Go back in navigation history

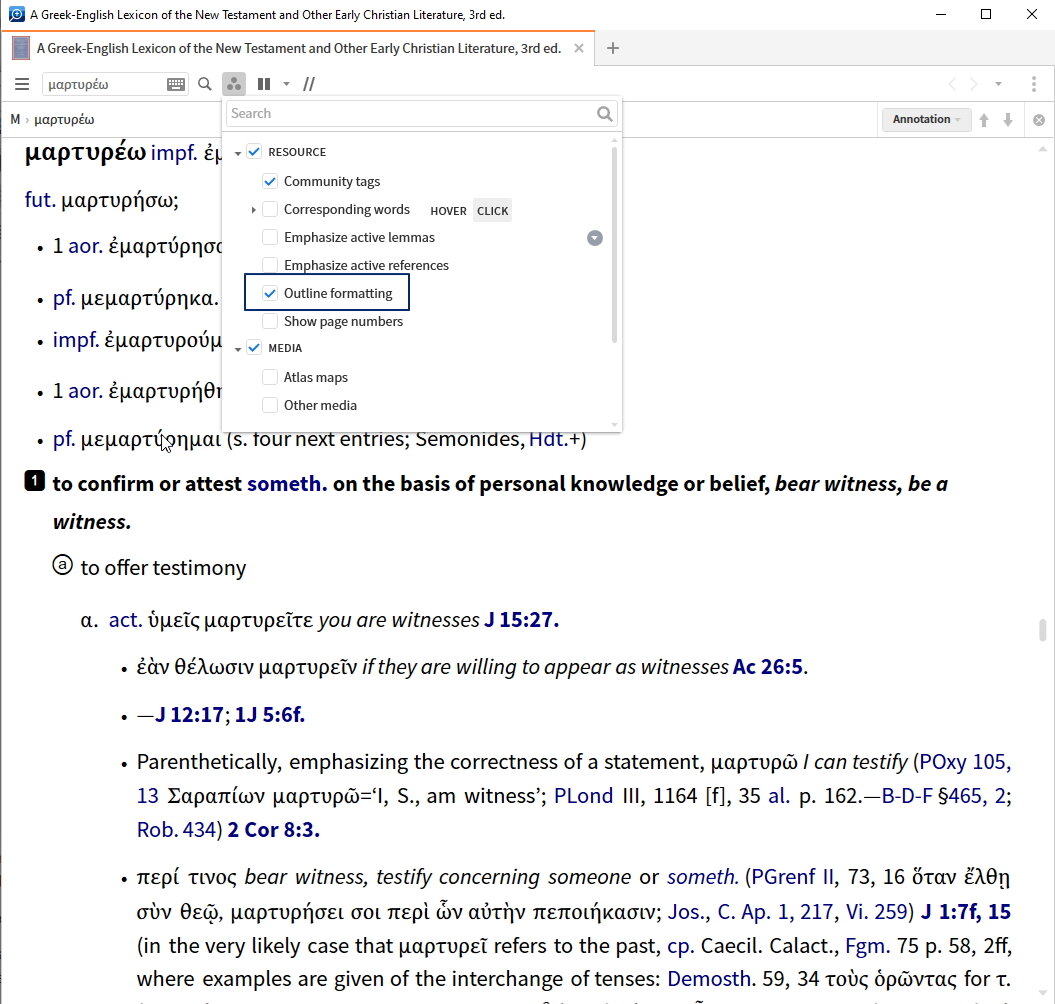point(952,84)
